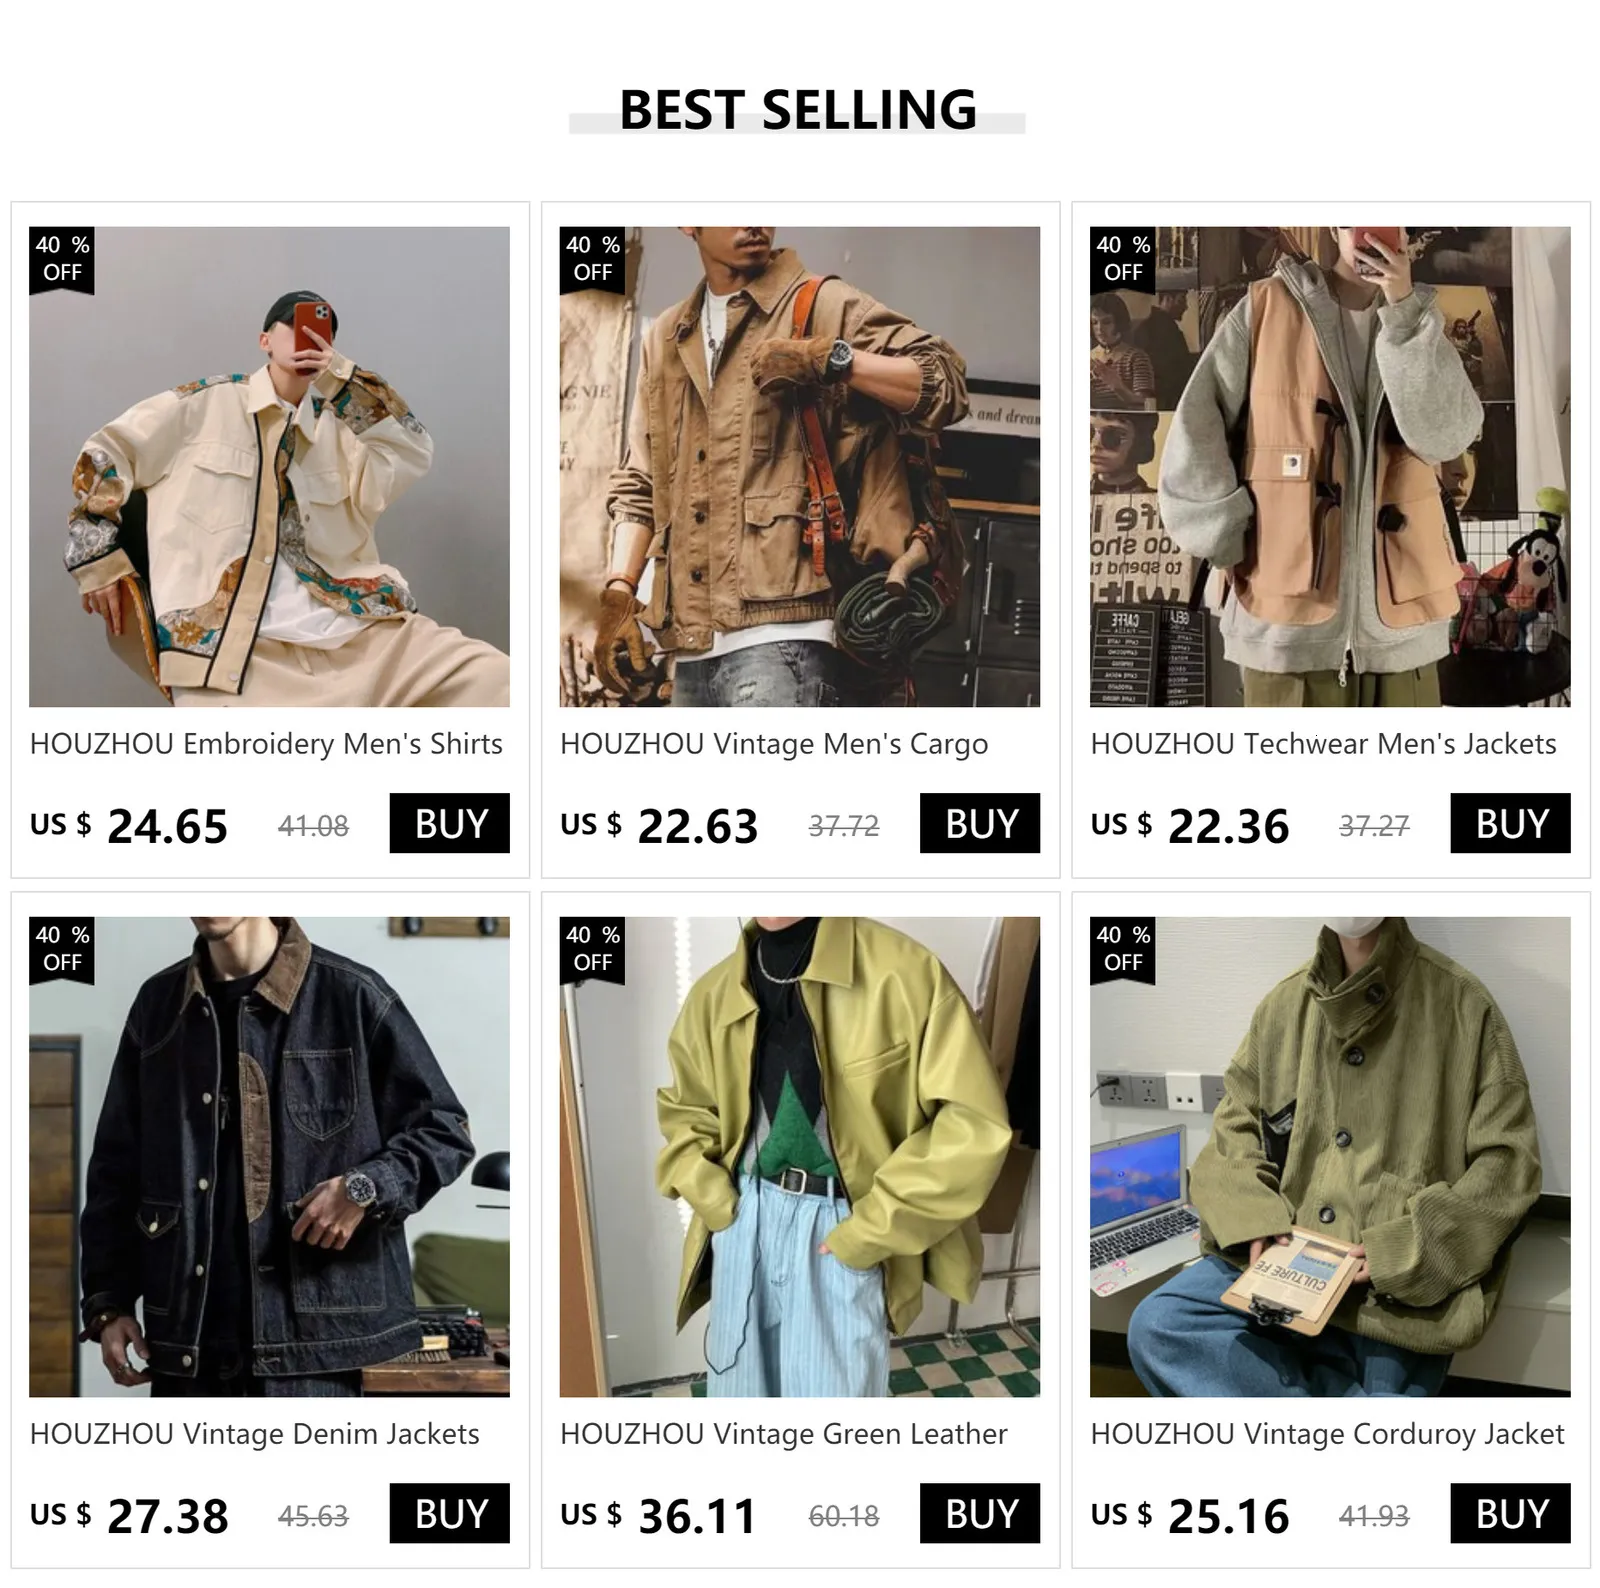Click the BEST SELLING heading
The image size is (1600, 1588).
[798, 109]
